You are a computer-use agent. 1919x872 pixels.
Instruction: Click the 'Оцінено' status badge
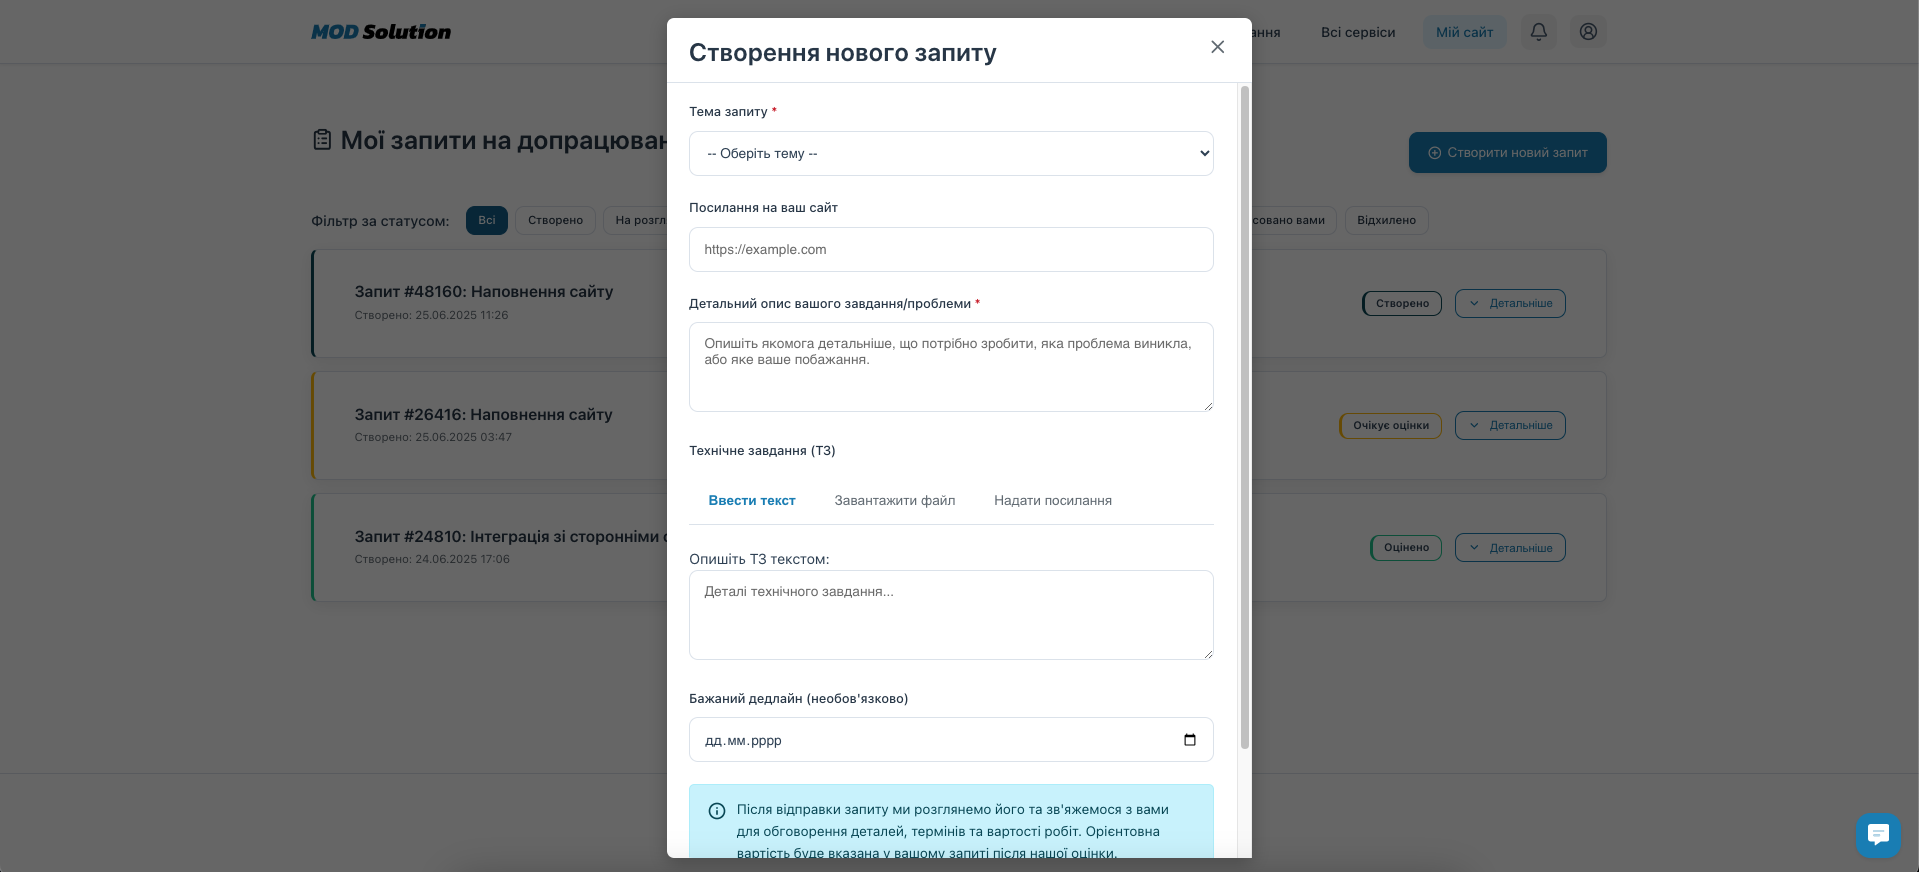pyautogui.click(x=1406, y=547)
